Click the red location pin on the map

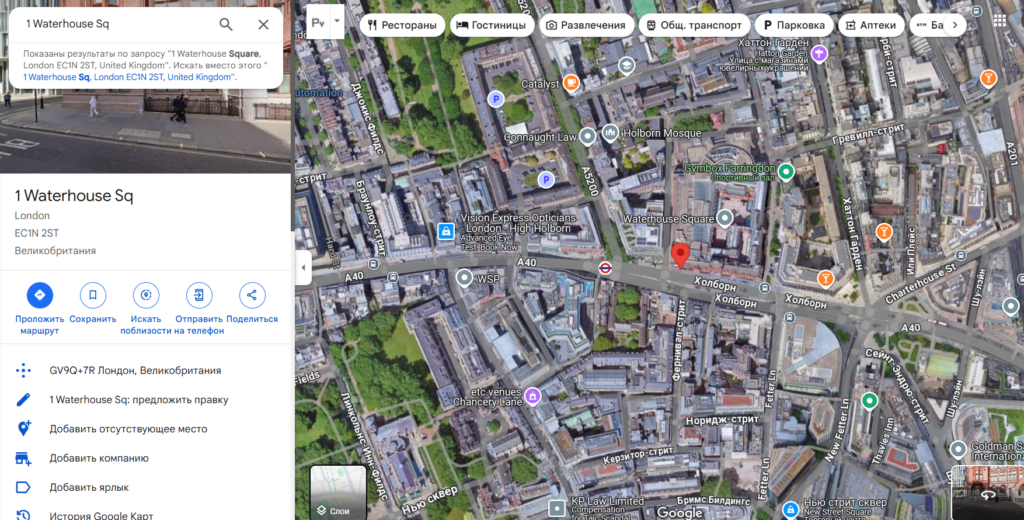coord(680,255)
